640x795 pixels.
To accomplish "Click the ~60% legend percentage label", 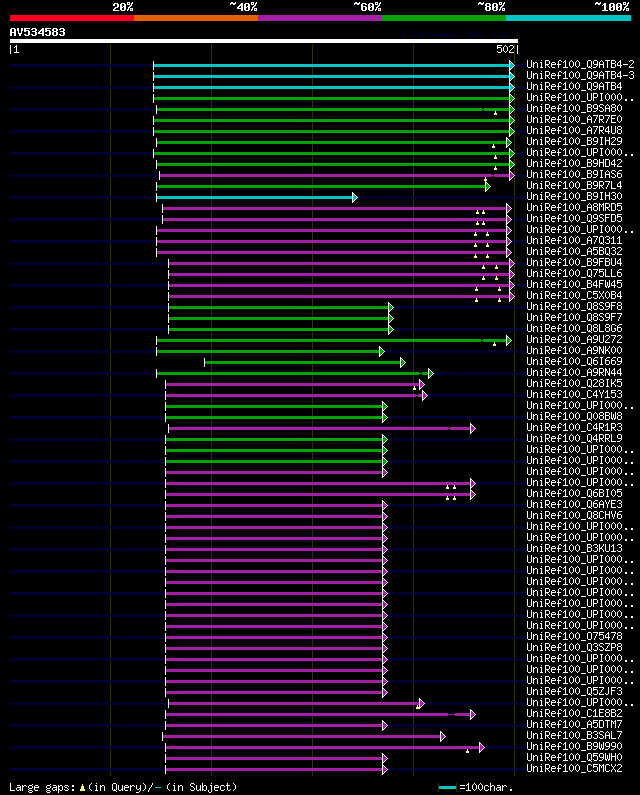I will click(367, 7).
